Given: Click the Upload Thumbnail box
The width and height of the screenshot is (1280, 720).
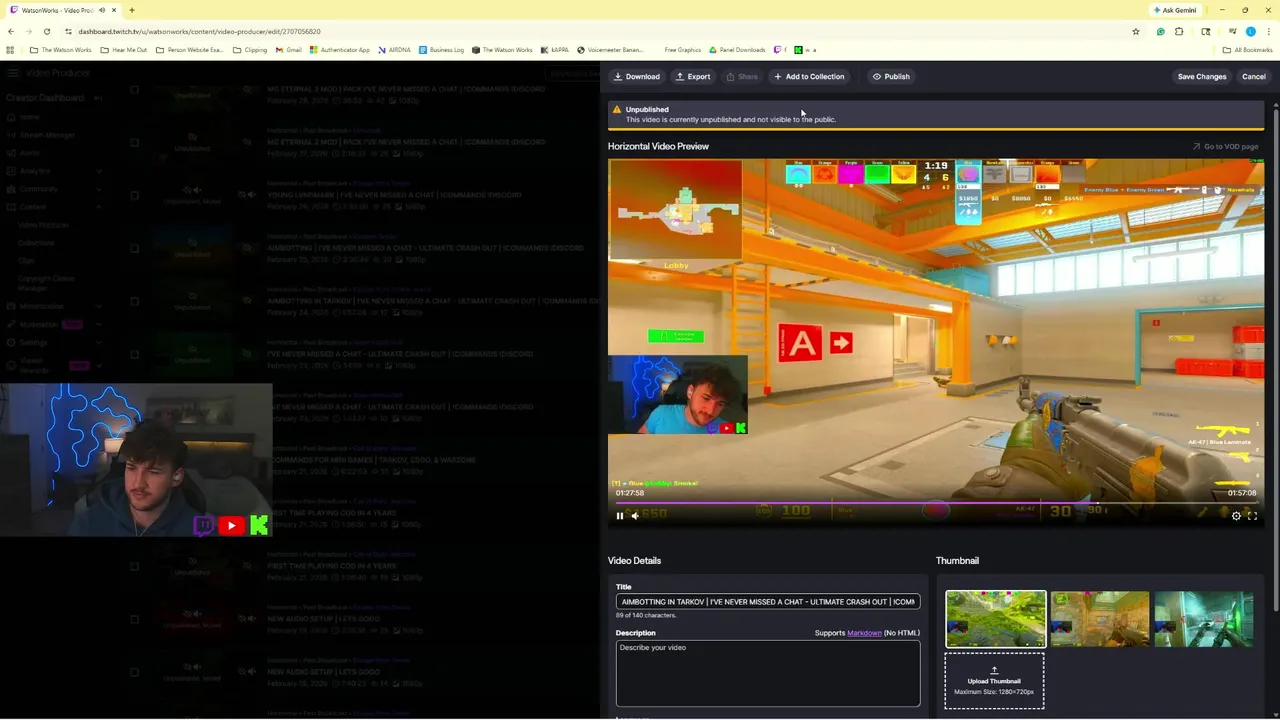Looking at the screenshot, I should pyautogui.click(x=994, y=681).
